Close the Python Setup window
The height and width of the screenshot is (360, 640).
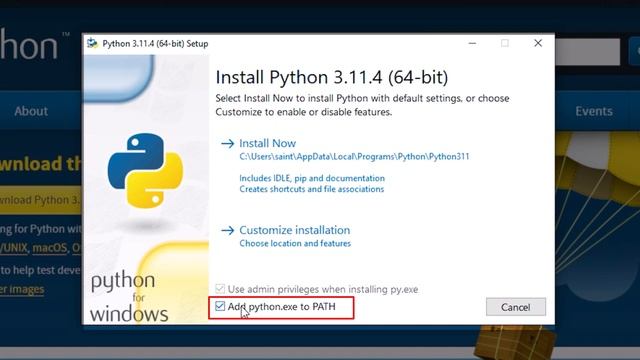538,43
